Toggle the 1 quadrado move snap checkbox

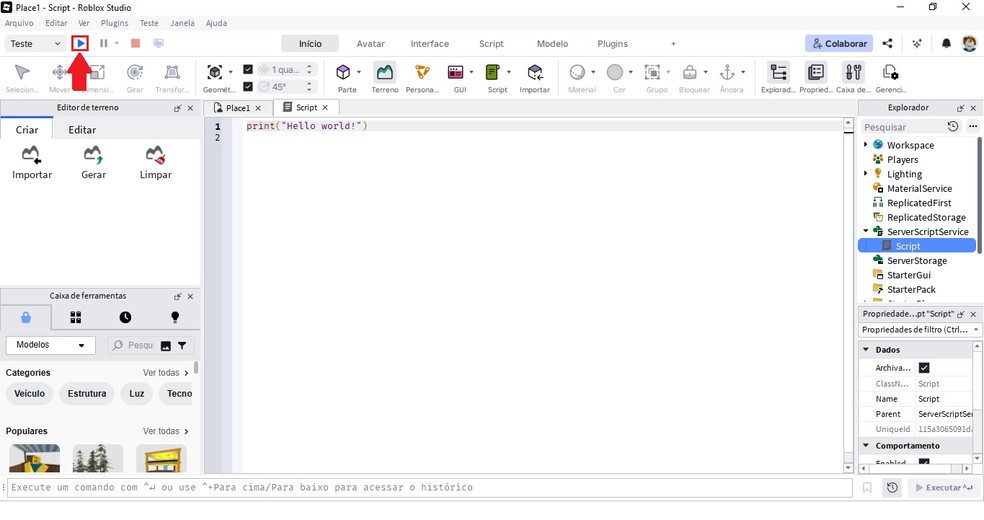(x=248, y=70)
